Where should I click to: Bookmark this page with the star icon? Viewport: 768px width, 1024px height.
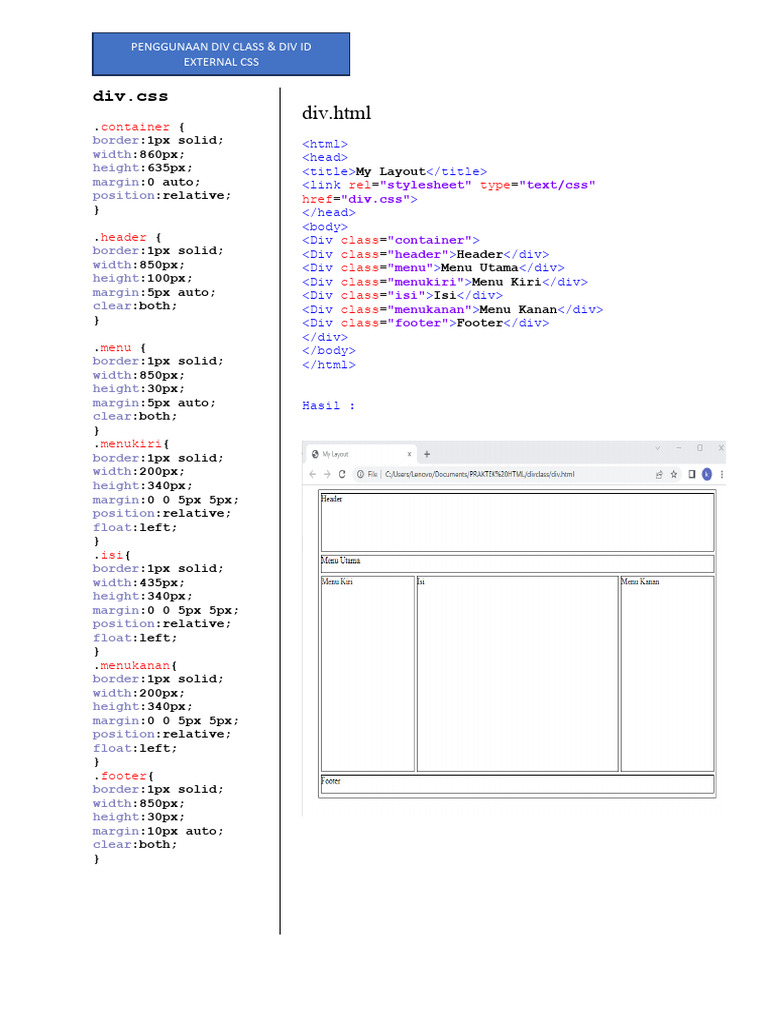[x=675, y=474]
